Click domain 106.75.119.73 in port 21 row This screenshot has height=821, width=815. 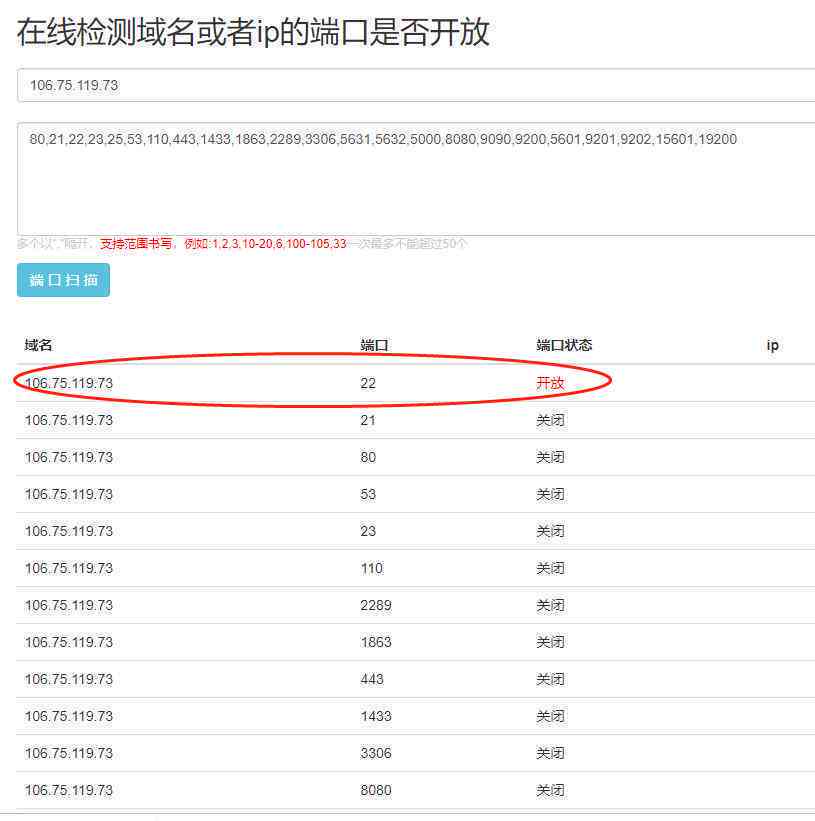pos(69,420)
